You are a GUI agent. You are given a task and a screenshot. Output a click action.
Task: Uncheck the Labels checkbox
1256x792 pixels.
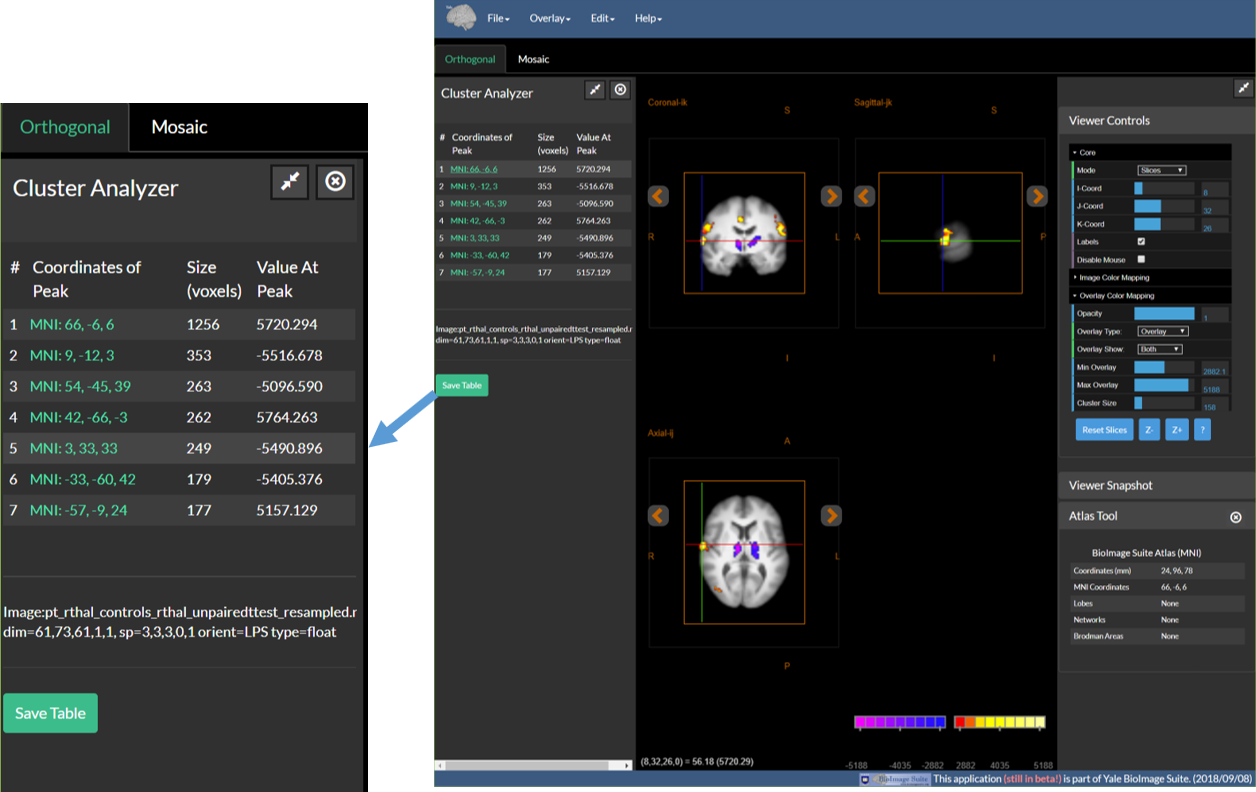(x=1141, y=242)
